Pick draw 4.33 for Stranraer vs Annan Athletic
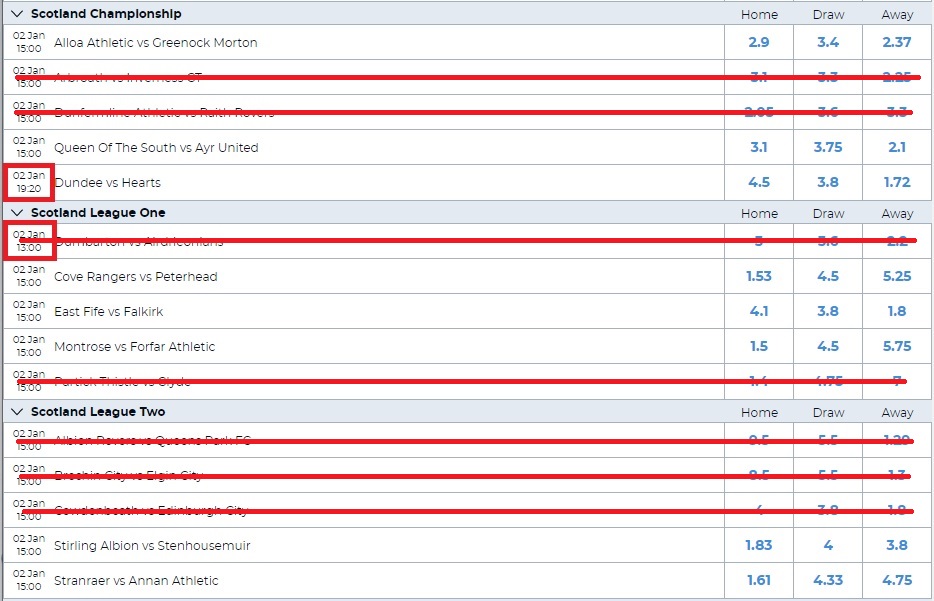This screenshot has width=934, height=601. pos(828,581)
